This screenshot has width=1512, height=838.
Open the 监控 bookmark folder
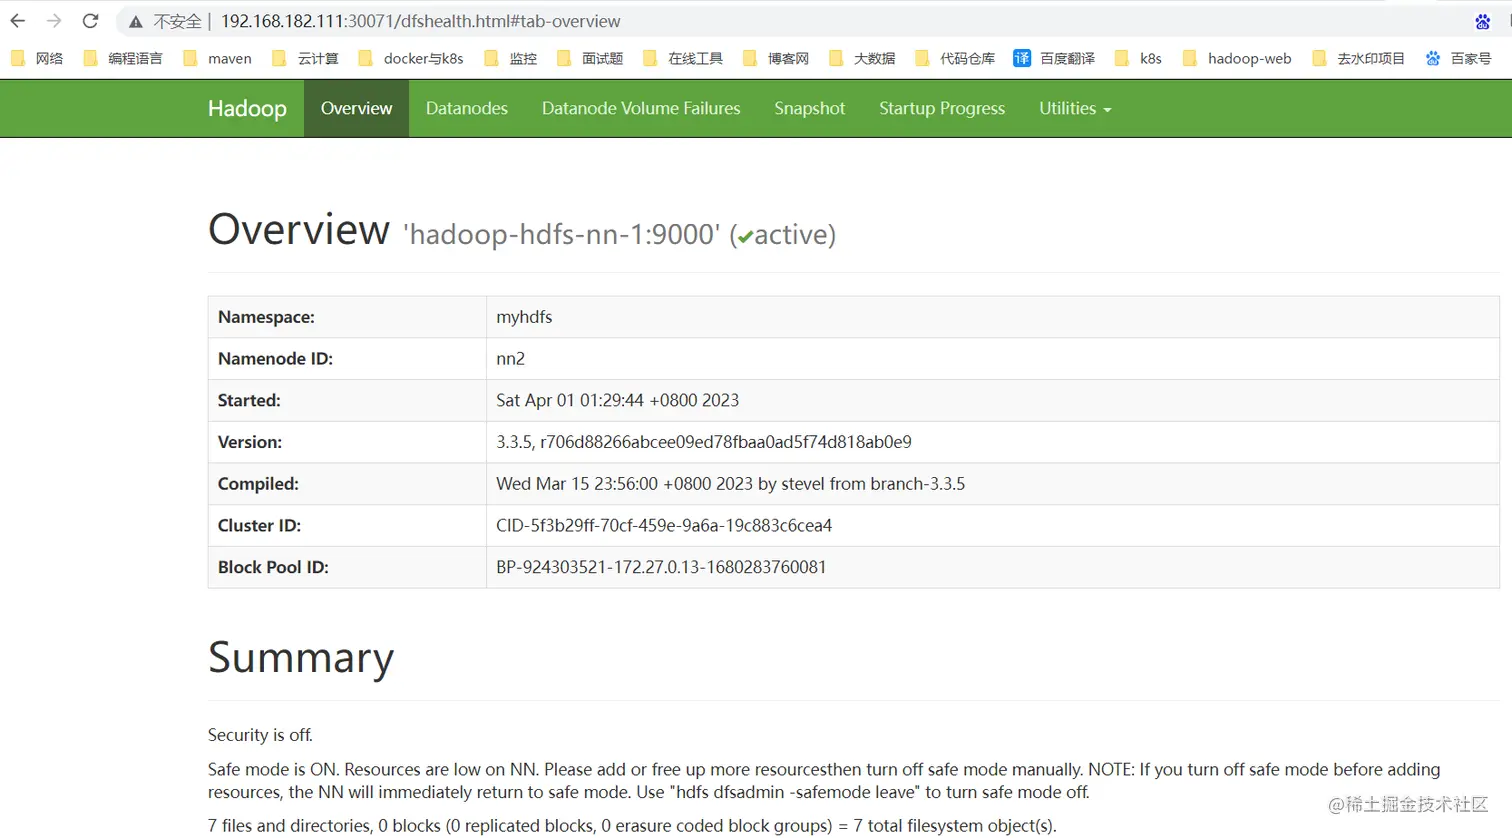511,58
